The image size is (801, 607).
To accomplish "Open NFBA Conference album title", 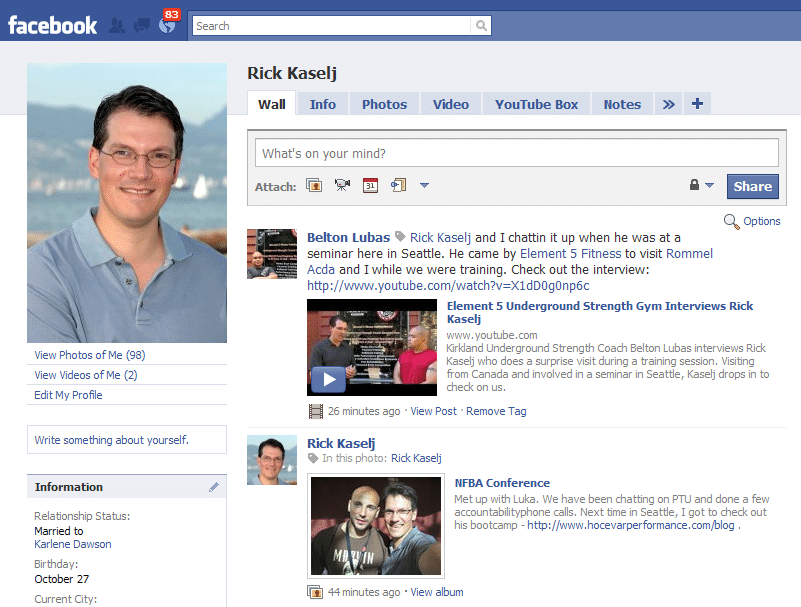I will (x=502, y=483).
